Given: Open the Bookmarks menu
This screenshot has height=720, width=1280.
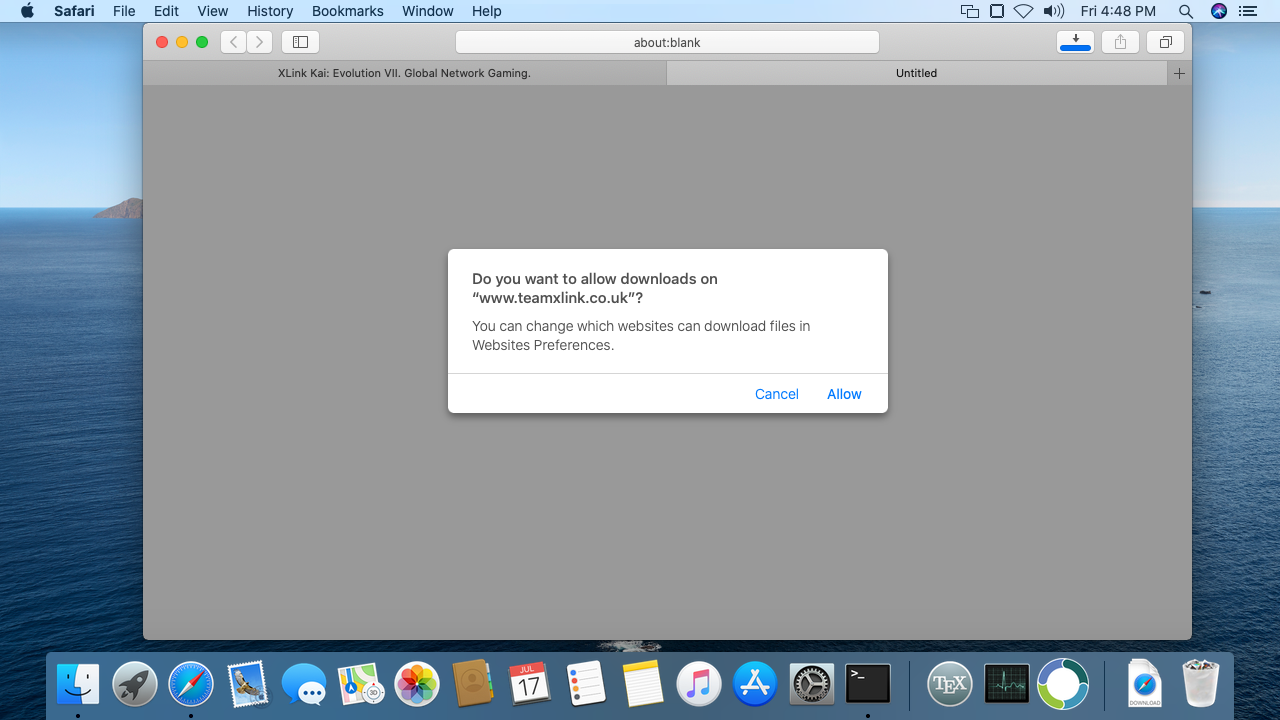Looking at the screenshot, I should pos(347,11).
